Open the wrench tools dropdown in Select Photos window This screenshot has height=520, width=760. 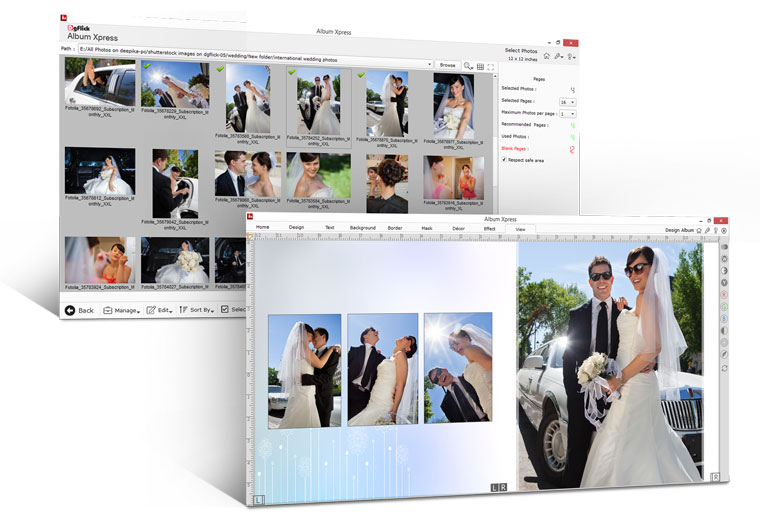coord(559,57)
